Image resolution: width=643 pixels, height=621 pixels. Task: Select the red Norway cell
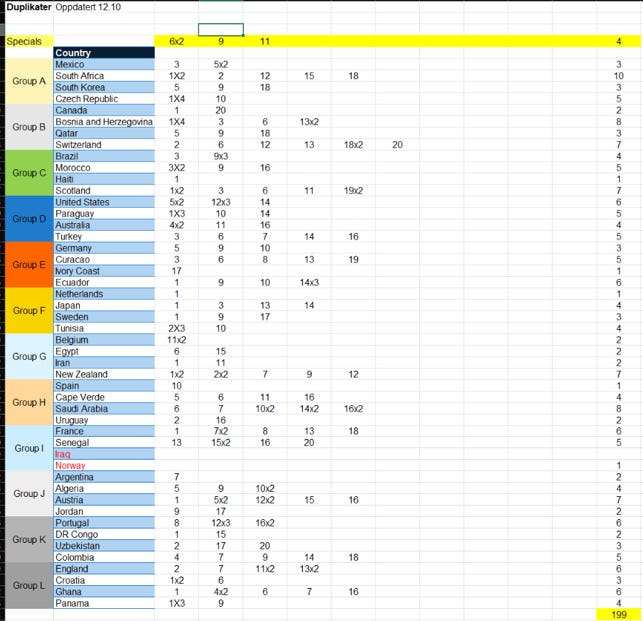(x=104, y=466)
